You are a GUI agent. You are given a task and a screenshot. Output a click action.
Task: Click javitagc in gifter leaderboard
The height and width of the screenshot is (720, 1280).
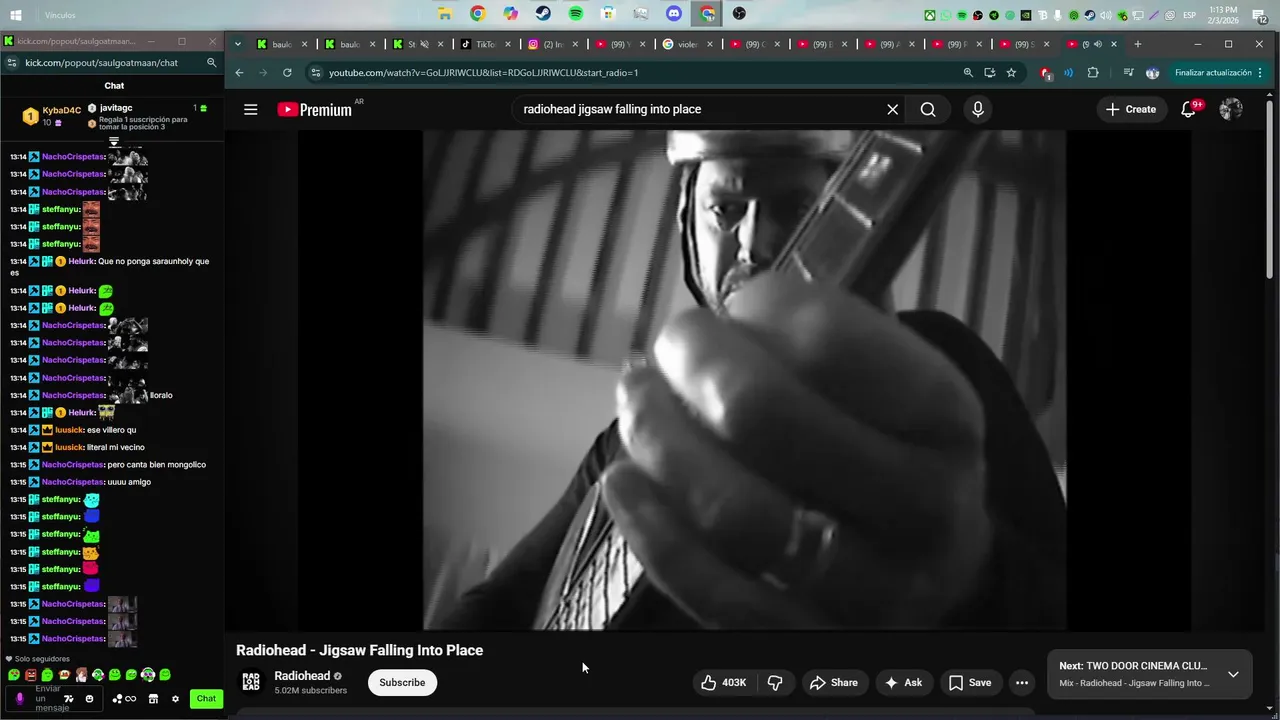(x=116, y=108)
